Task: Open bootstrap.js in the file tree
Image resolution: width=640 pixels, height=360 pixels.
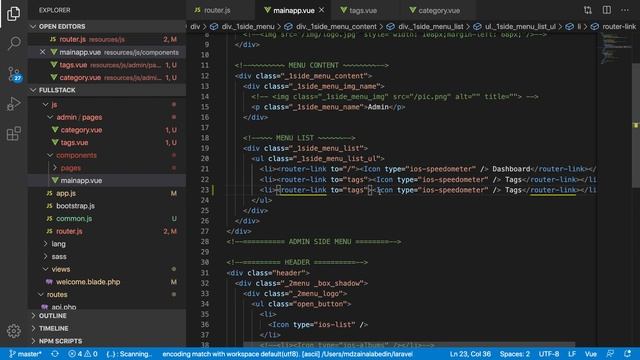Action: [107, 206]
